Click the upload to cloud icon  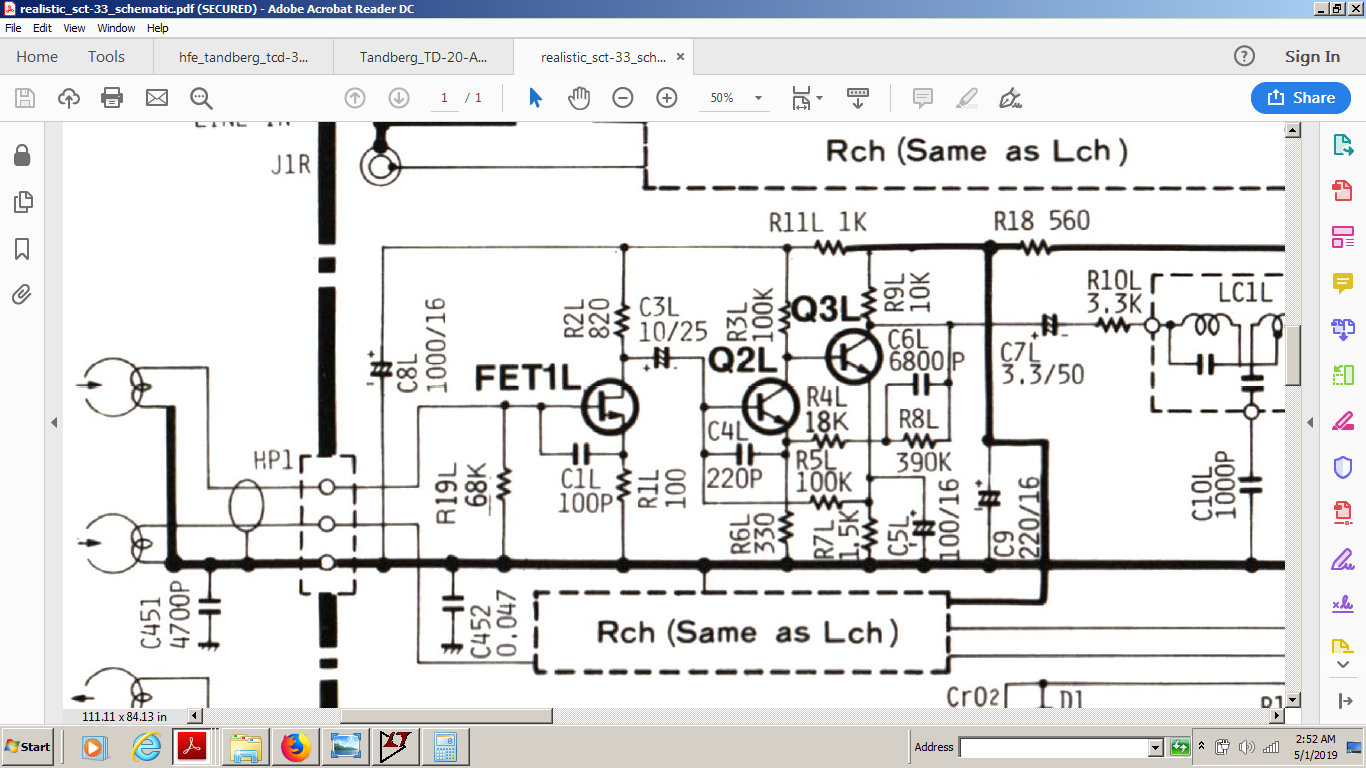pyautogui.click(x=69, y=98)
